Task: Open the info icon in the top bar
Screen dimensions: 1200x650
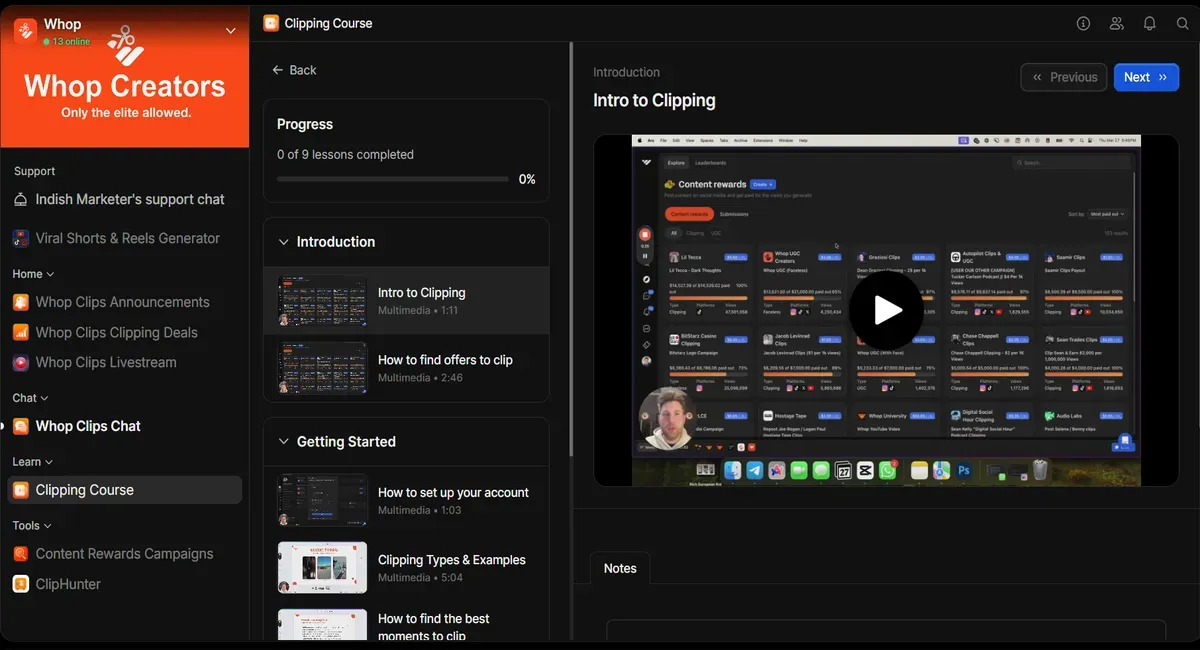Action: tap(1083, 23)
